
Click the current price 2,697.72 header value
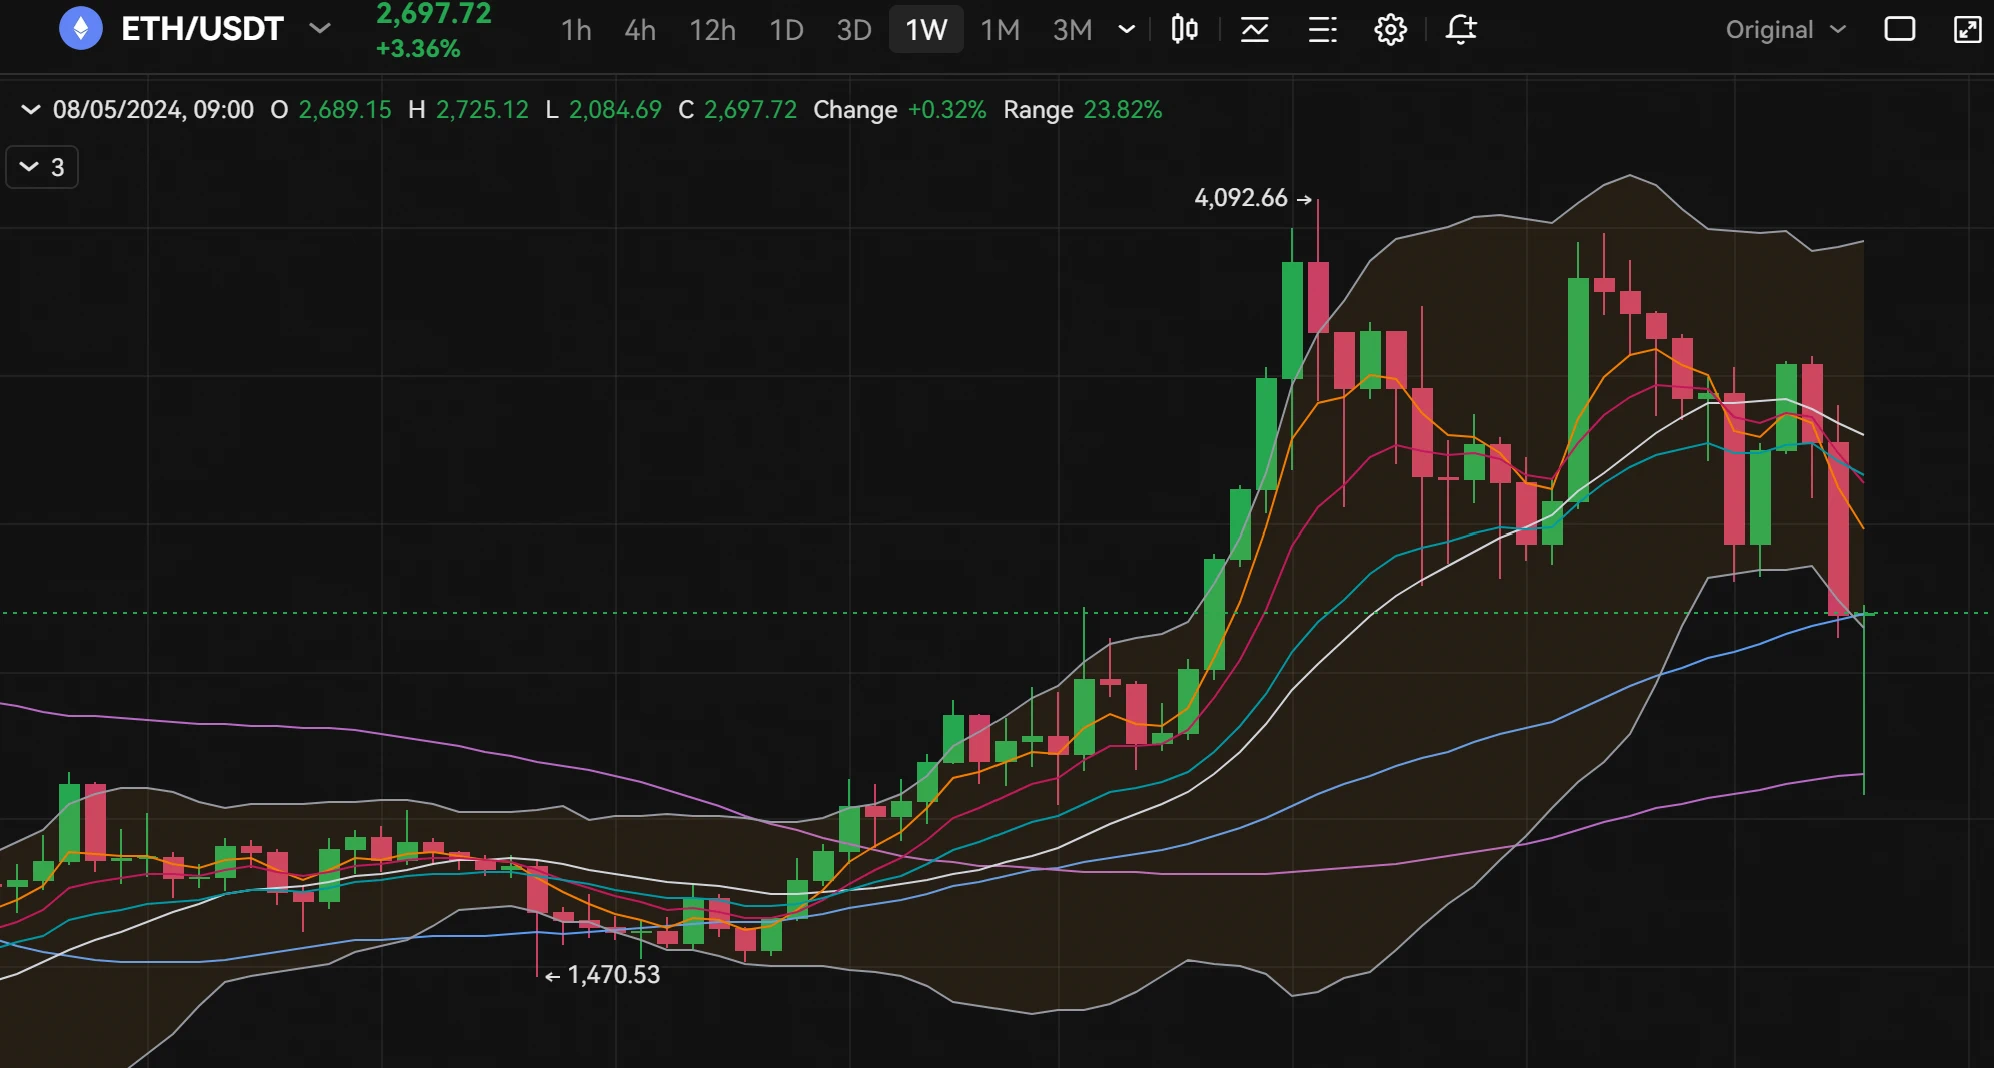click(434, 13)
